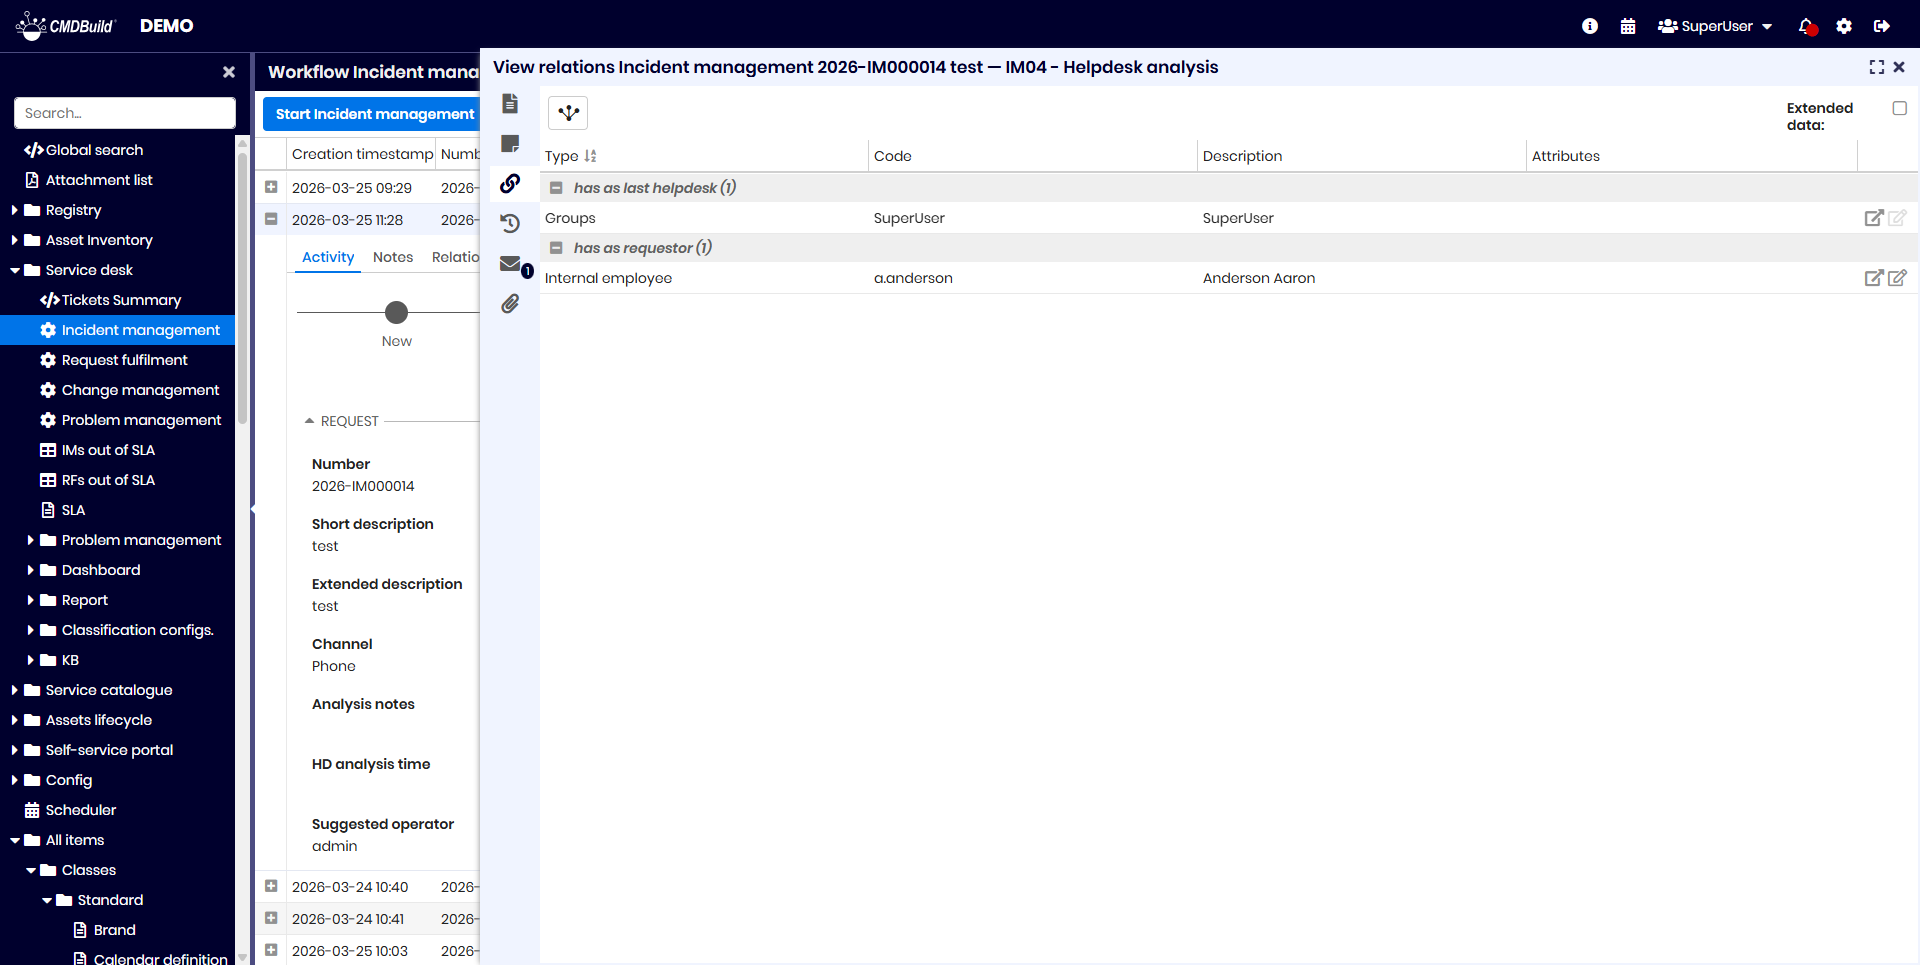The height and width of the screenshot is (965, 1920).
Task: Collapse the 'has as requestor' group
Action: (x=556, y=248)
